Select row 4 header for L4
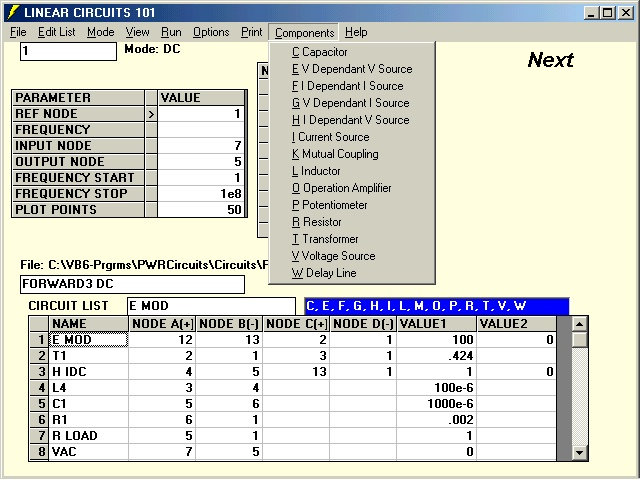Viewport: 640px width, 480px height. [x=38, y=388]
